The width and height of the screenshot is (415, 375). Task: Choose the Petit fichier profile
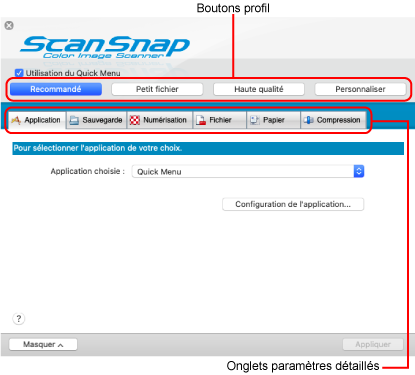pyautogui.click(x=157, y=89)
